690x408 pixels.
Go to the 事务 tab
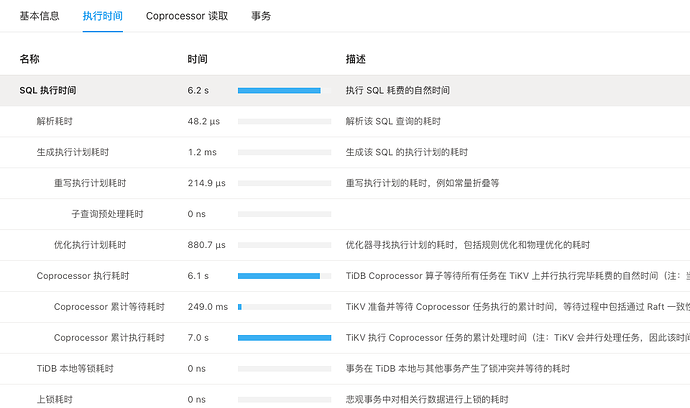point(261,16)
